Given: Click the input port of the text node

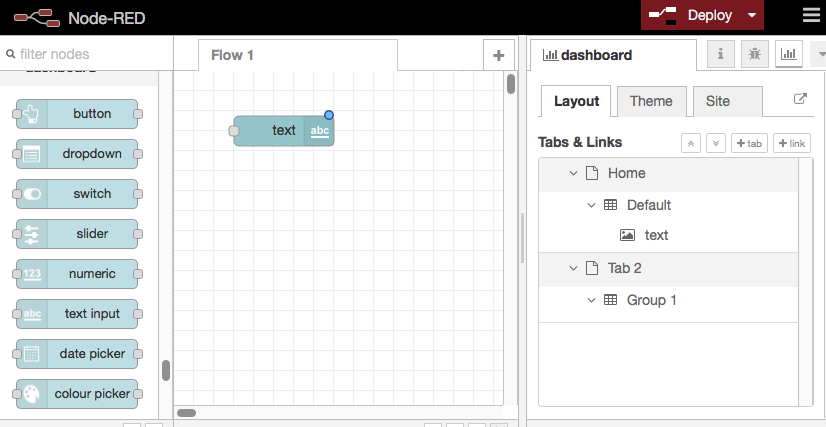Looking at the screenshot, I should point(234,131).
